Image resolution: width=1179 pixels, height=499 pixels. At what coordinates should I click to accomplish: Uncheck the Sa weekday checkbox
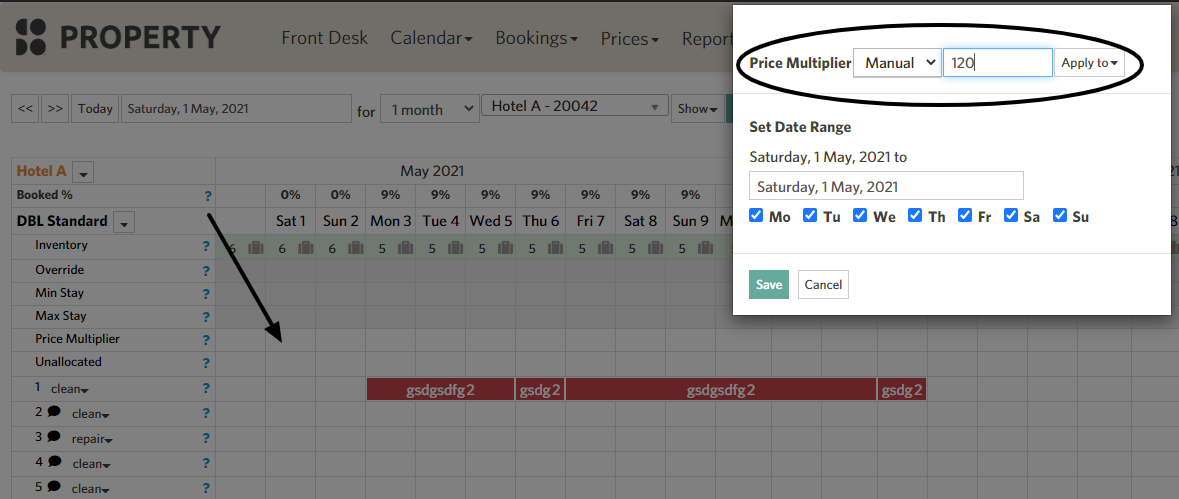click(1011, 216)
